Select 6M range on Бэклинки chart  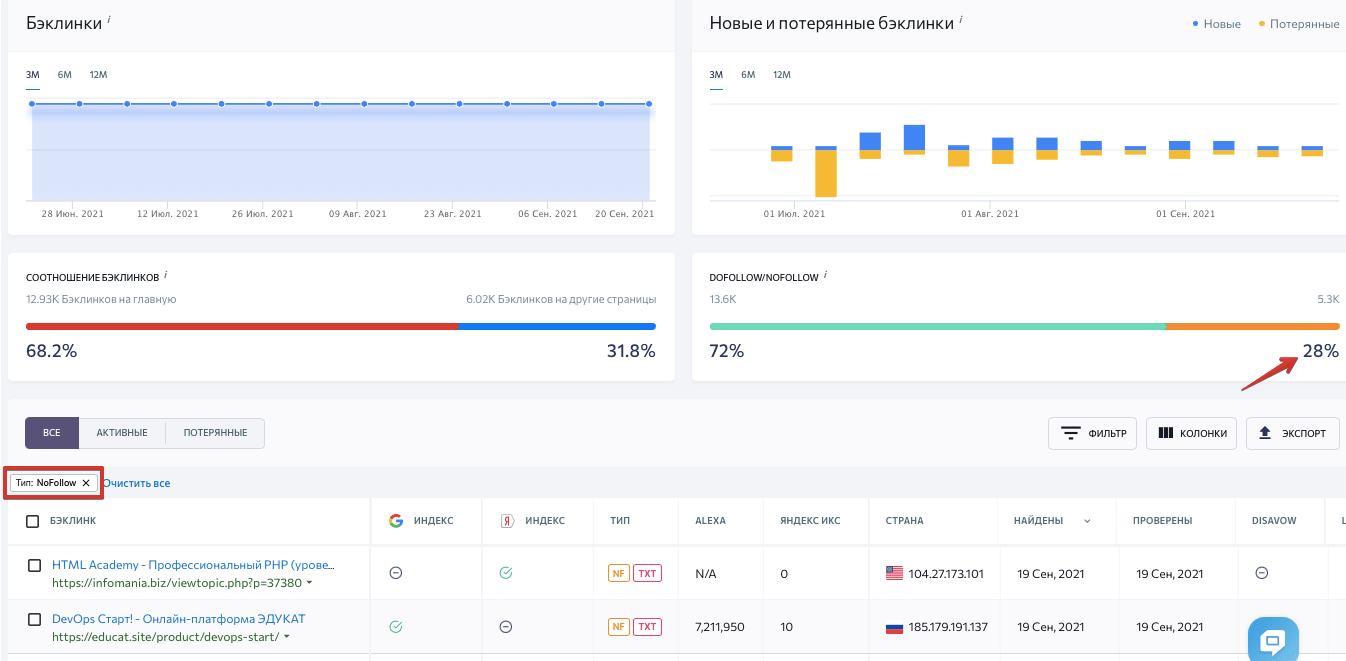pyautogui.click(x=65, y=75)
